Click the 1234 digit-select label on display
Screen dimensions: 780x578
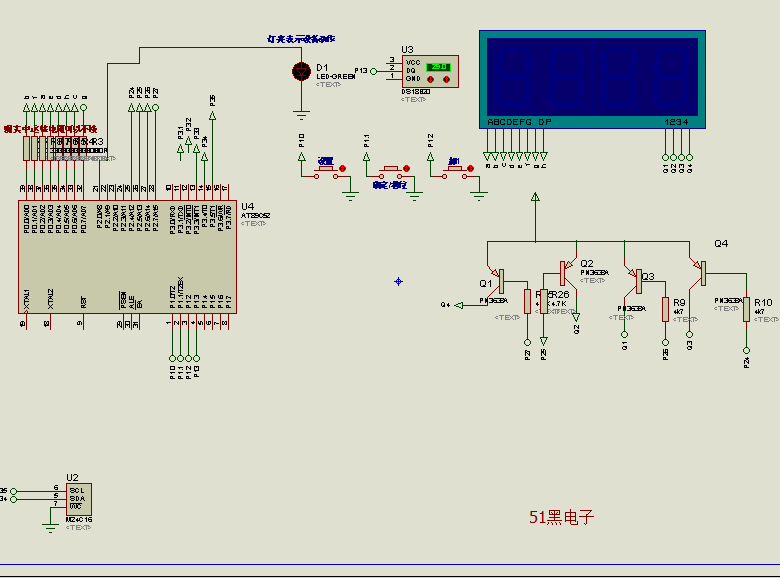pyautogui.click(x=677, y=122)
